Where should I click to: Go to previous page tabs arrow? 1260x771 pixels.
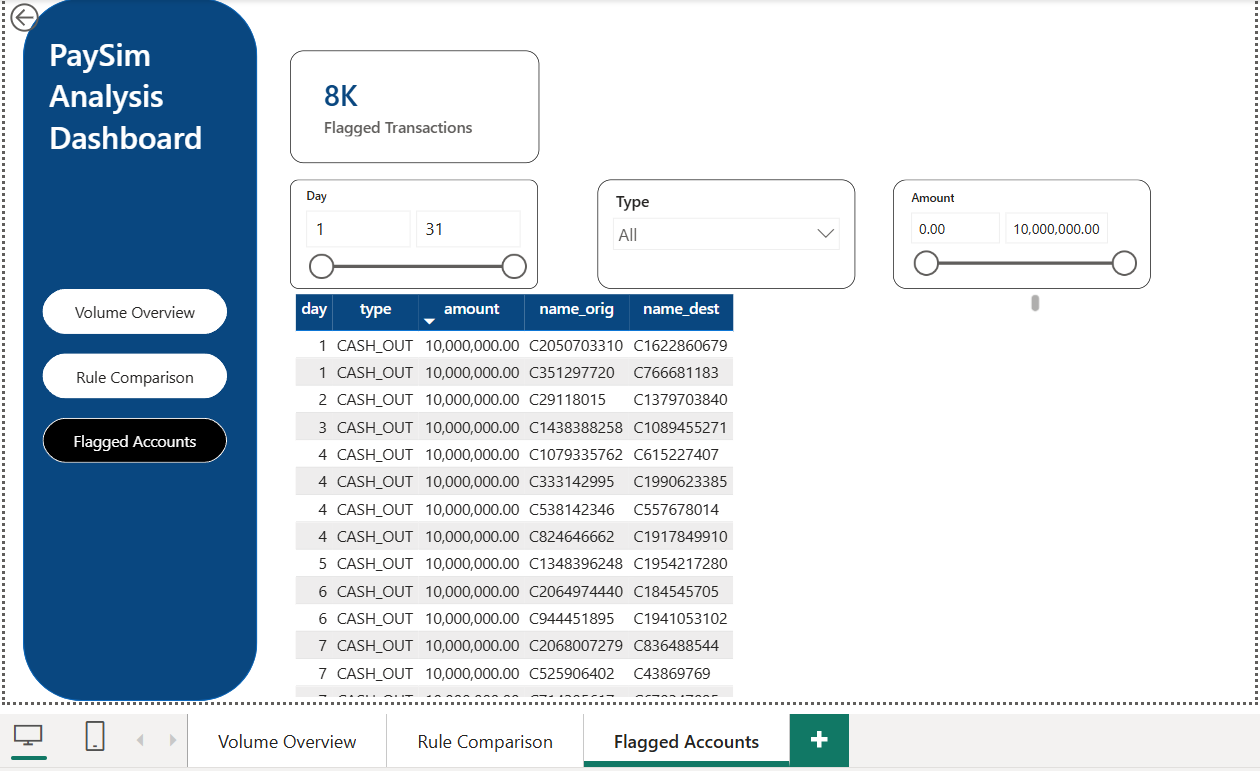coord(140,740)
